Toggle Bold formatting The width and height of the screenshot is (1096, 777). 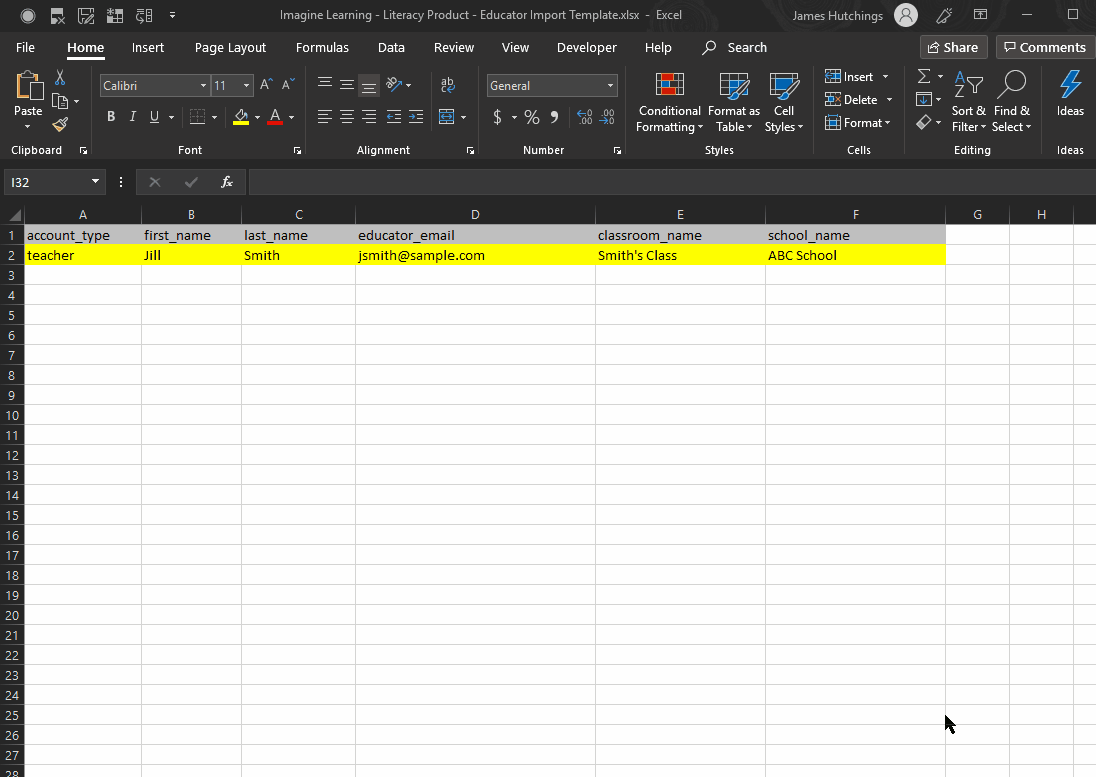click(111, 117)
